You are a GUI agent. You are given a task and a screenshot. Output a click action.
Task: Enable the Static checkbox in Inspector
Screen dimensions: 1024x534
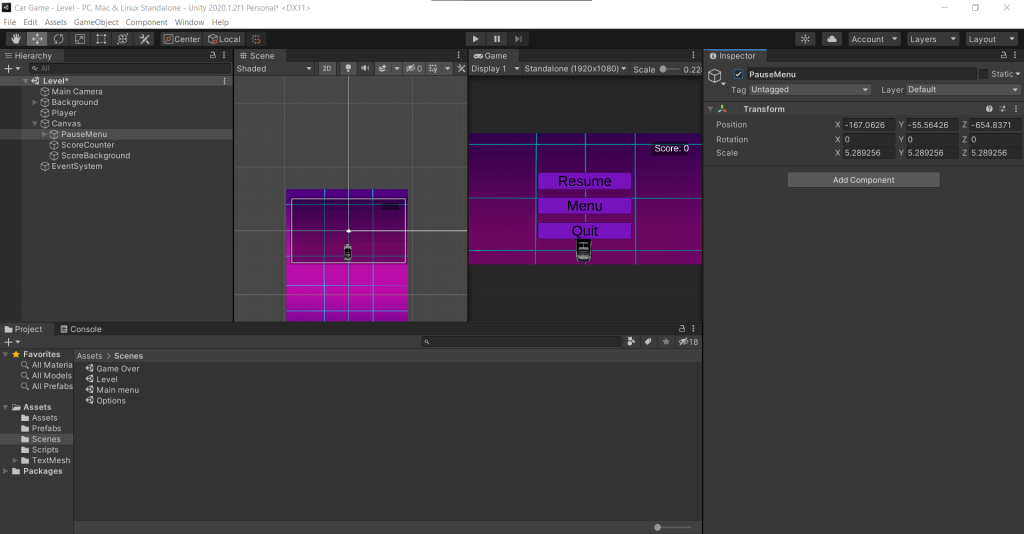pos(983,75)
